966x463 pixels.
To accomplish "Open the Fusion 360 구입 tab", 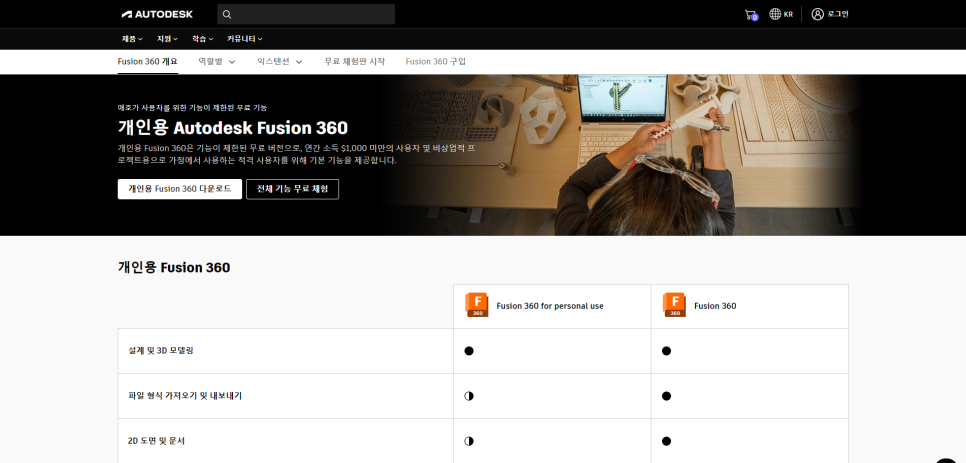I will pyautogui.click(x=436, y=62).
